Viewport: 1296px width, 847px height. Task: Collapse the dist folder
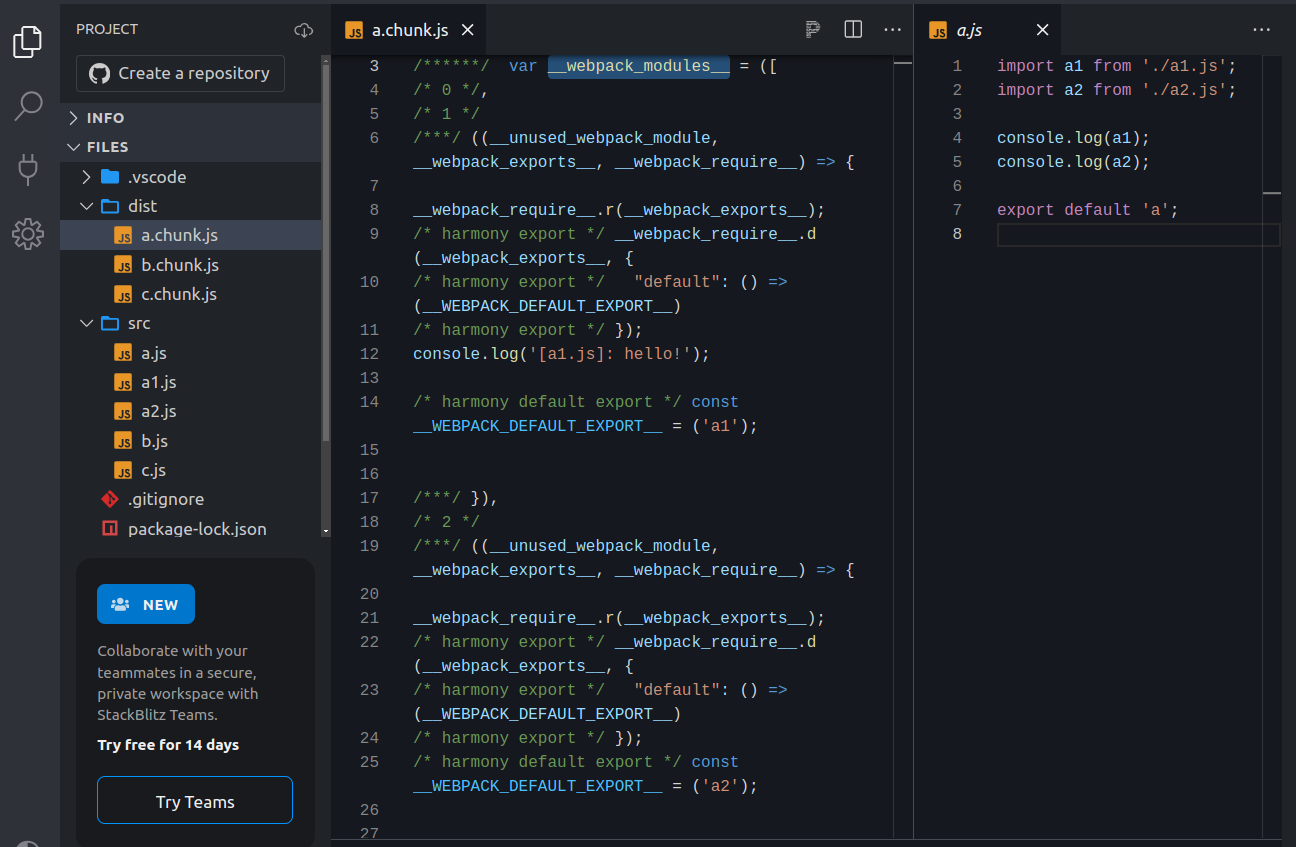click(142, 206)
